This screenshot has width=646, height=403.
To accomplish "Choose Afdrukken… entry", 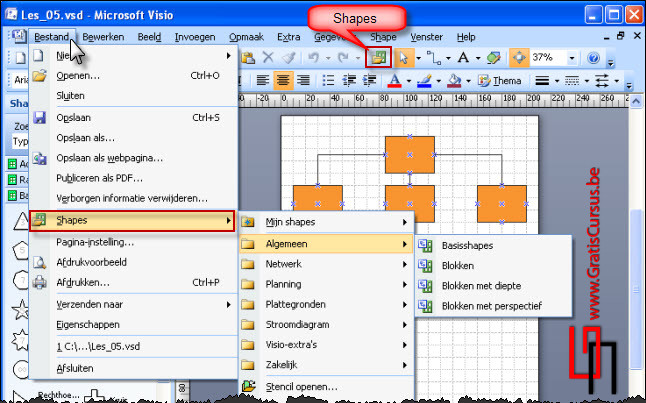I will point(133,282).
